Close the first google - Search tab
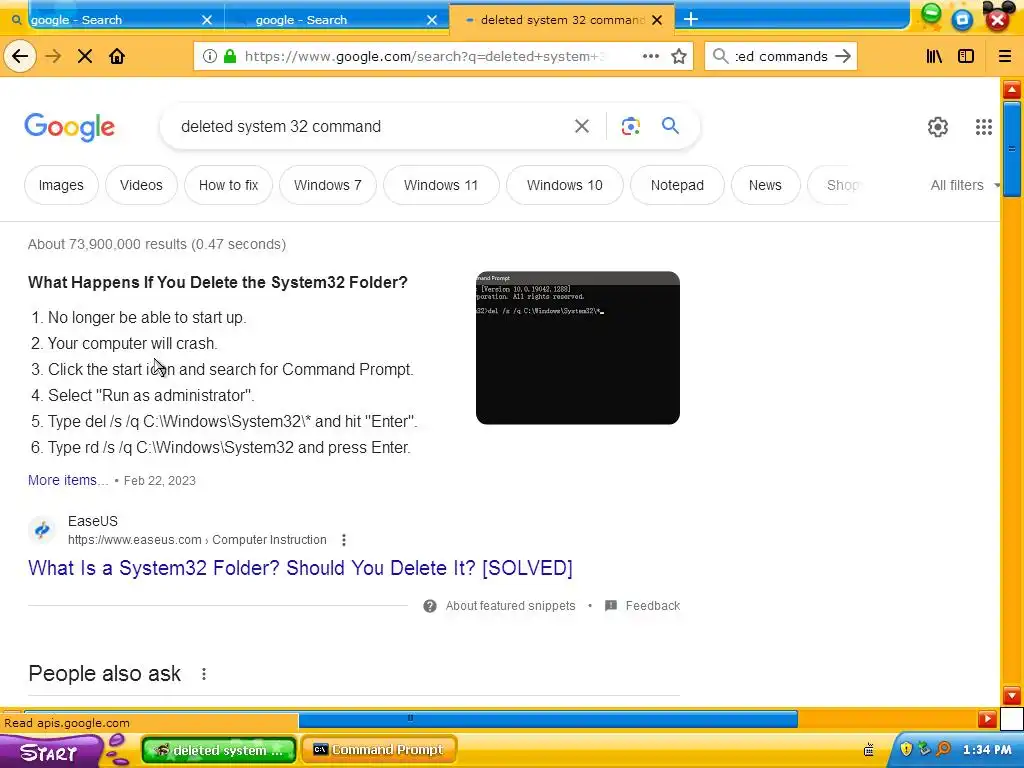The width and height of the screenshot is (1024, 768). (207, 20)
